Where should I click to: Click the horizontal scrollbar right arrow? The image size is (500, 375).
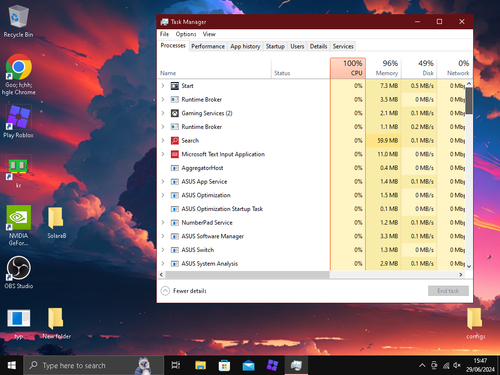(461, 275)
